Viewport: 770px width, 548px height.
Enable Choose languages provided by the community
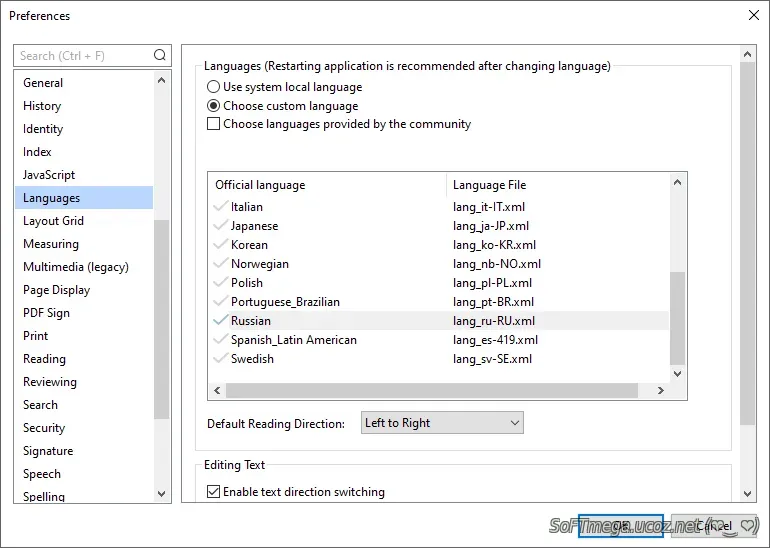click(x=214, y=124)
